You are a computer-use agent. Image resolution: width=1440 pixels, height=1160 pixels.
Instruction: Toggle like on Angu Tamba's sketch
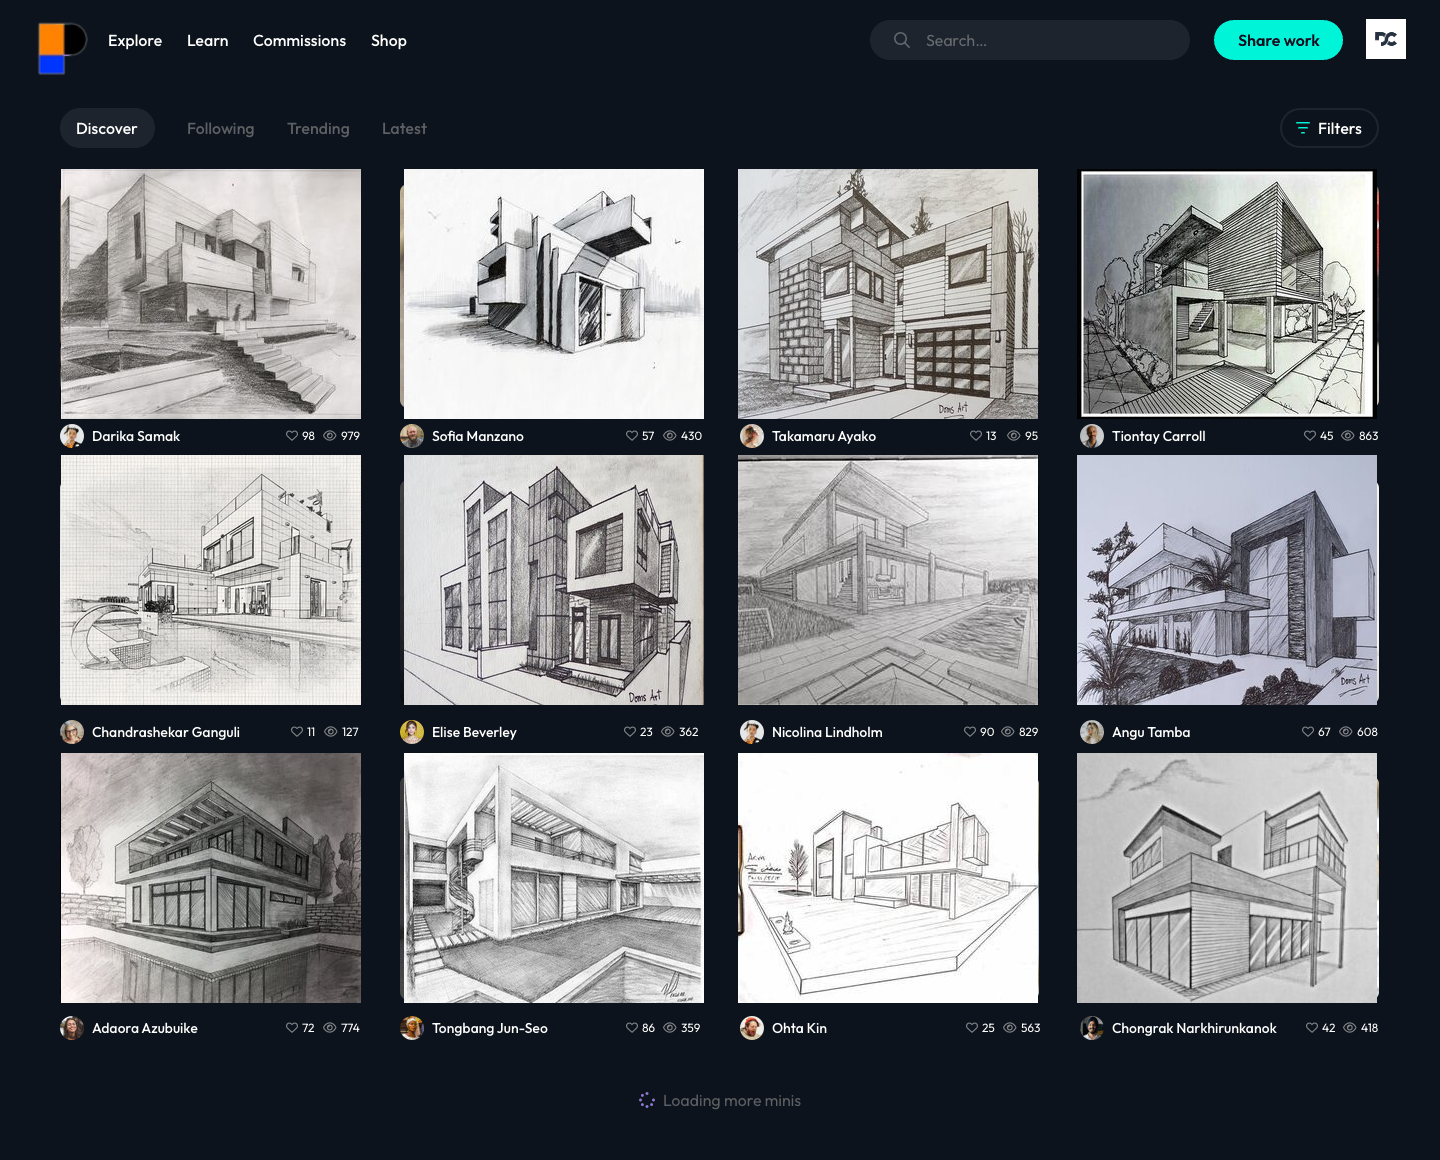coord(1308,732)
